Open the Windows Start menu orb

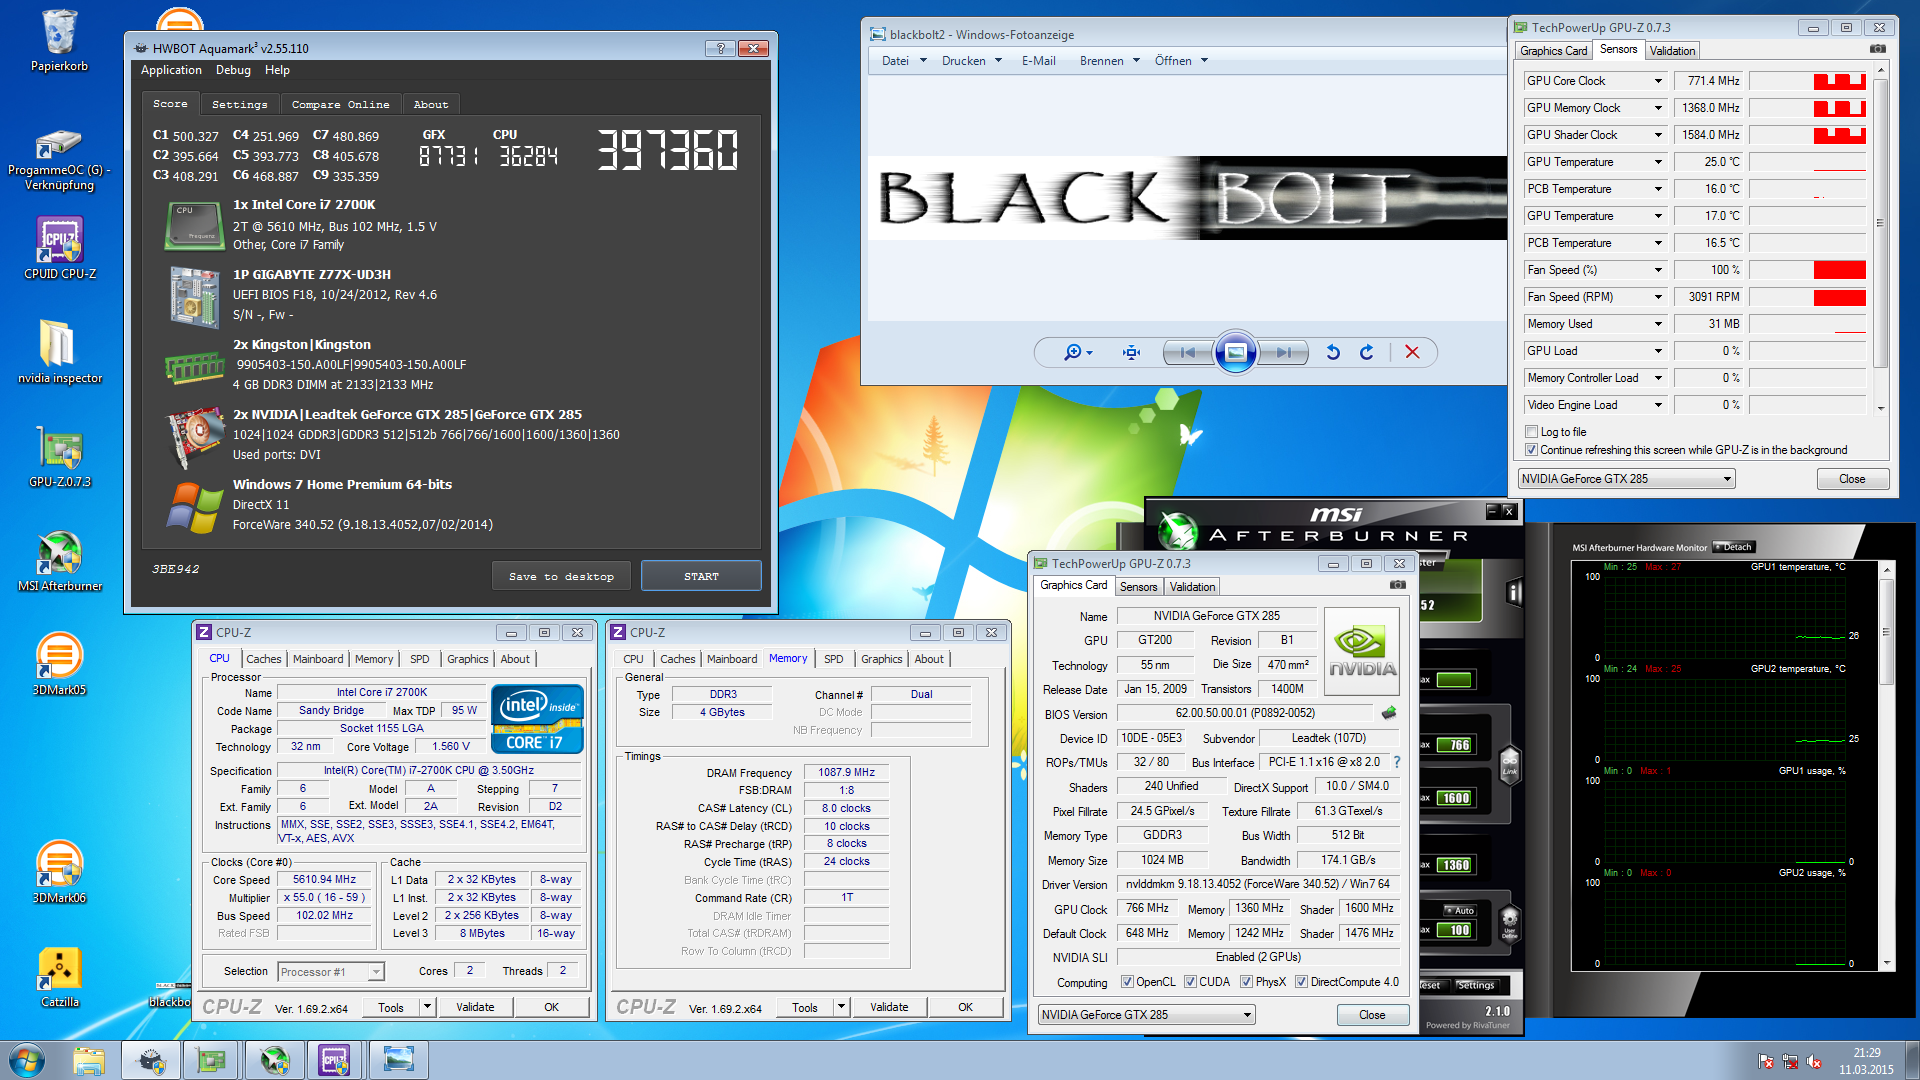point(27,1060)
